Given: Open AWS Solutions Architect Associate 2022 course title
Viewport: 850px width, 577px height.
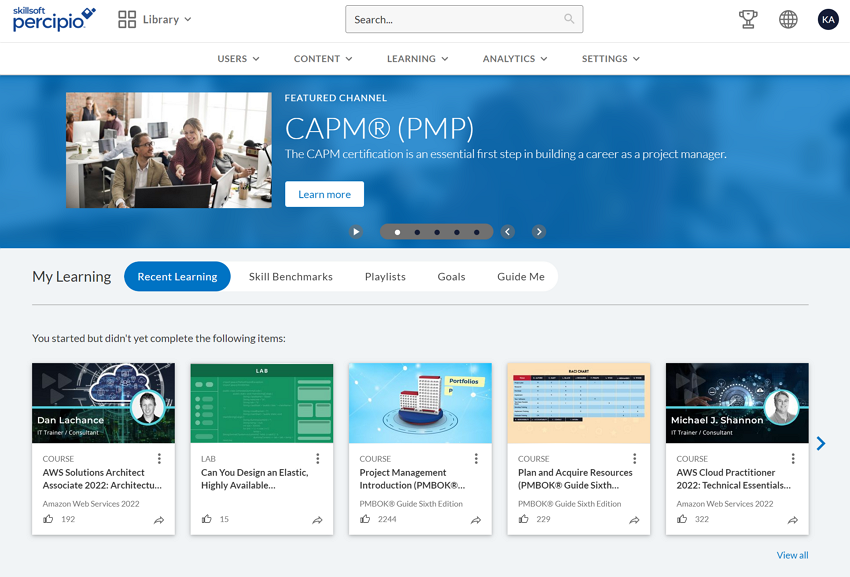Looking at the screenshot, I should click(x=102, y=479).
